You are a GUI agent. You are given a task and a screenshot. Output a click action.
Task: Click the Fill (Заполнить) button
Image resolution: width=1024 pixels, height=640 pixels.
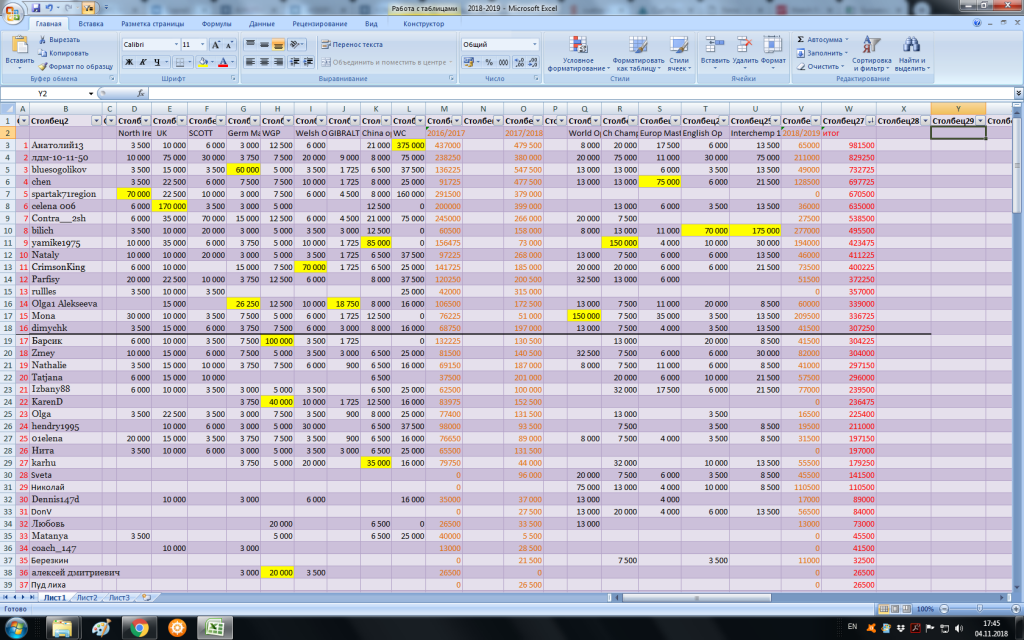pos(825,53)
